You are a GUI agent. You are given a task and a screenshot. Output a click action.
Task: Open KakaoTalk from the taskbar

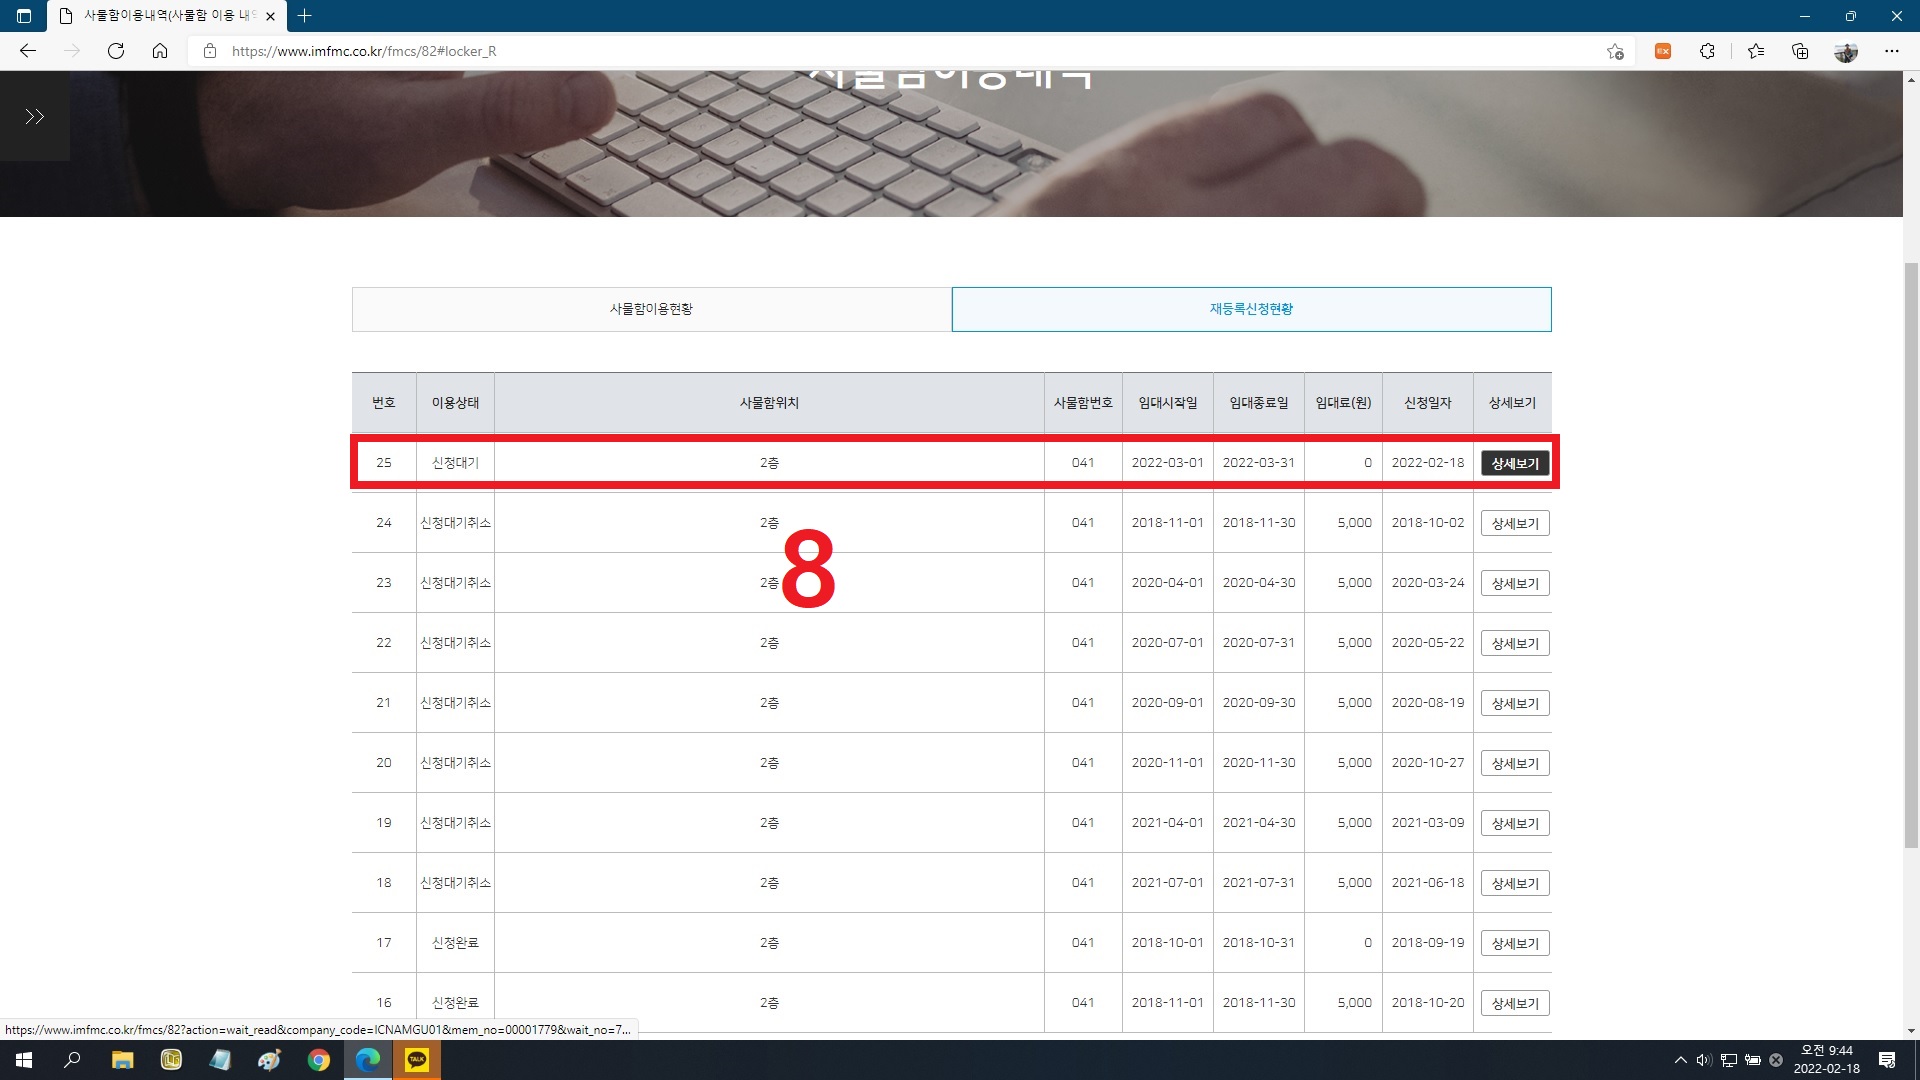417,1060
